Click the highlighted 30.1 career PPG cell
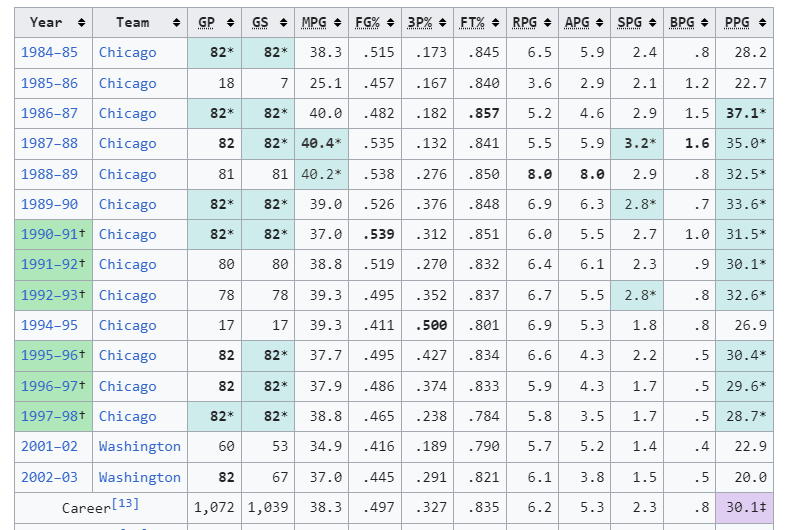This screenshot has width=788, height=530. point(744,507)
